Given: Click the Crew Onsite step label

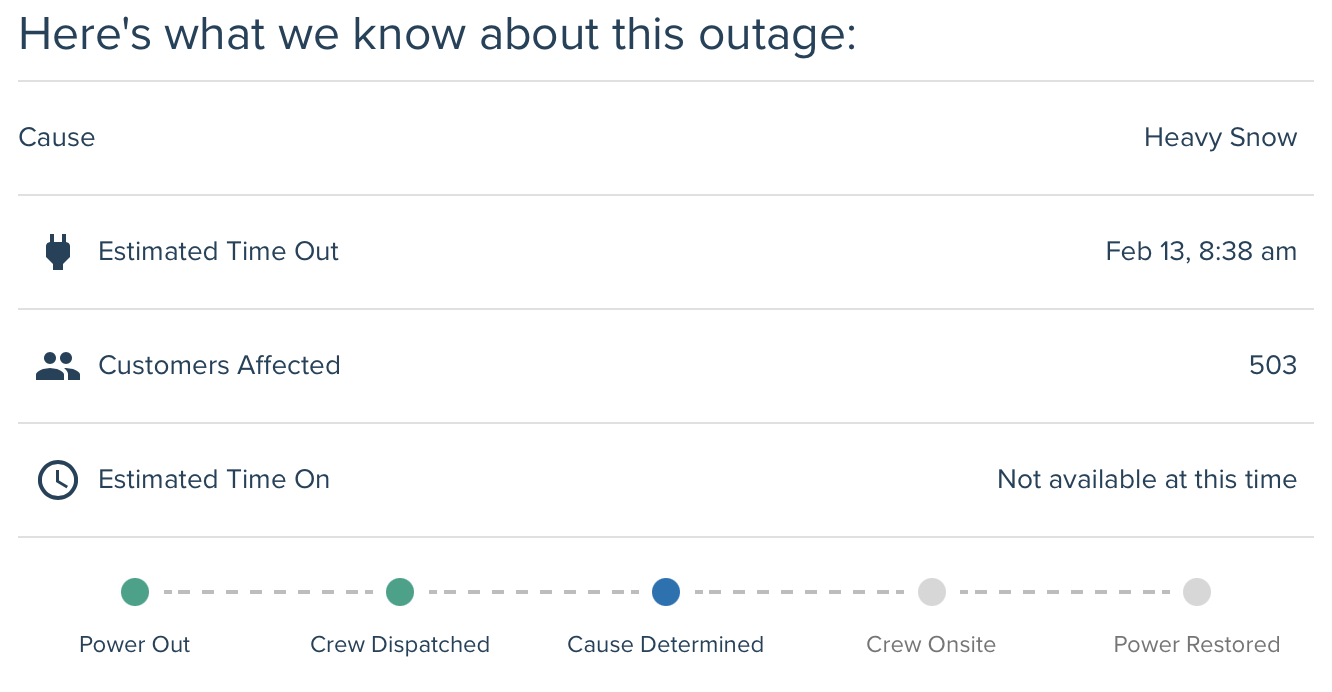Looking at the screenshot, I should tap(932, 645).
